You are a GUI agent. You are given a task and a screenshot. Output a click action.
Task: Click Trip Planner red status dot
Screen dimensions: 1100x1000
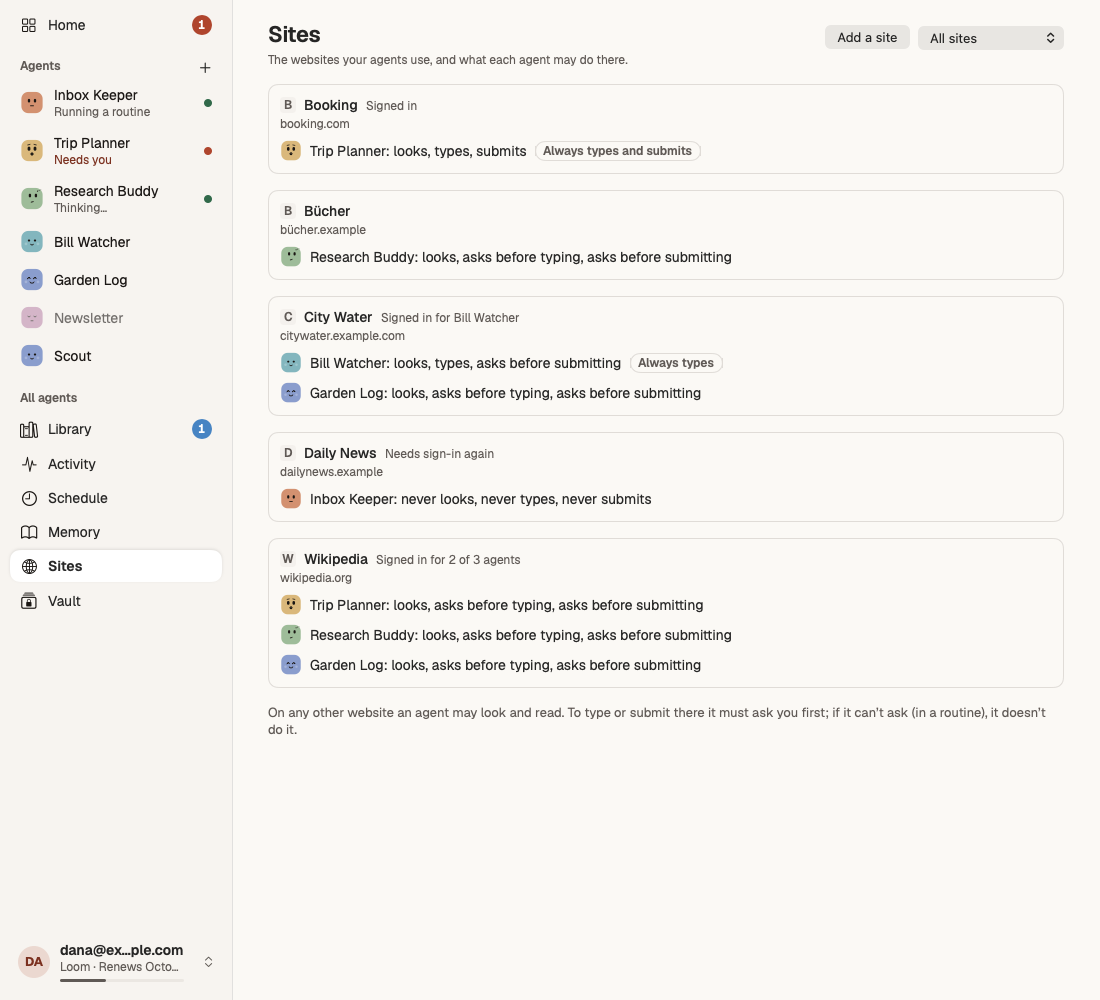(x=208, y=151)
